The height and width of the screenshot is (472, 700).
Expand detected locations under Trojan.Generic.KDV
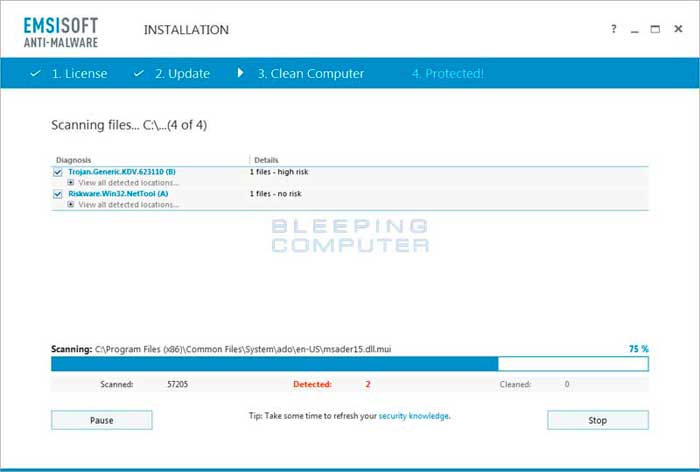point(71,183)
